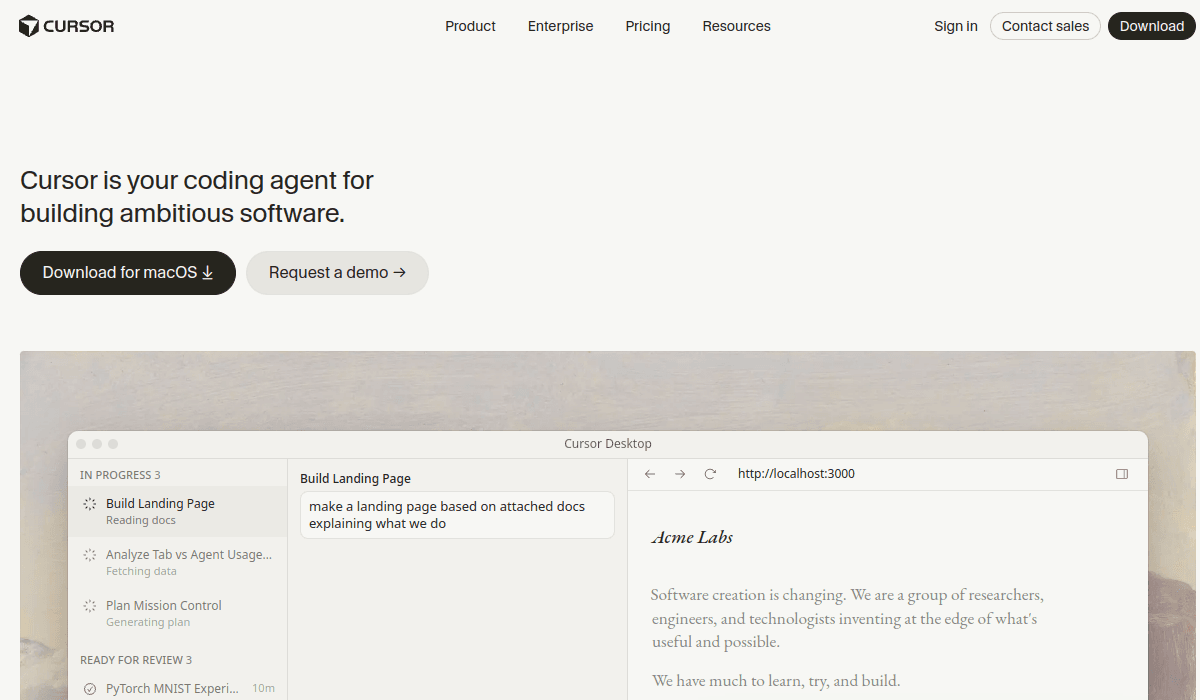This screenshot has width=1200, height=700.
Task: Click the Analyze Tab spinner icon
Action: coord(90,555)
